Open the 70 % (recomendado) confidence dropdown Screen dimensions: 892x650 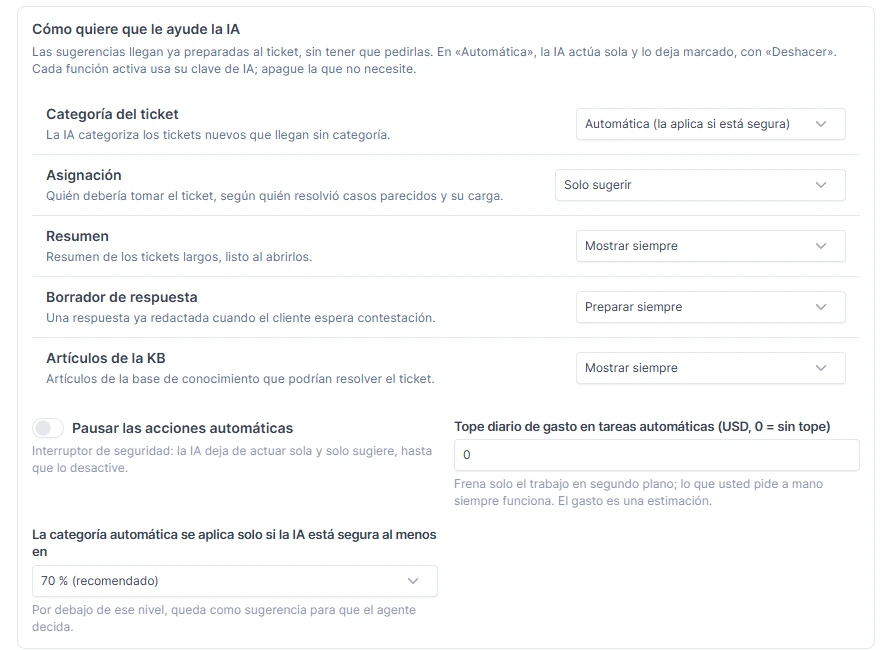[234, 581]
